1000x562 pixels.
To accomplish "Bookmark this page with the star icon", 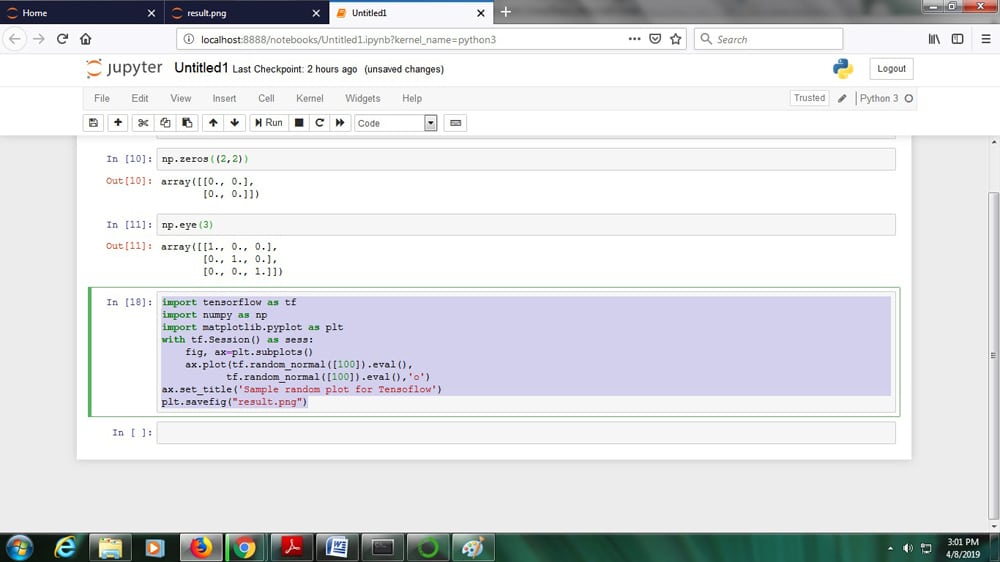I will [676, 39].
